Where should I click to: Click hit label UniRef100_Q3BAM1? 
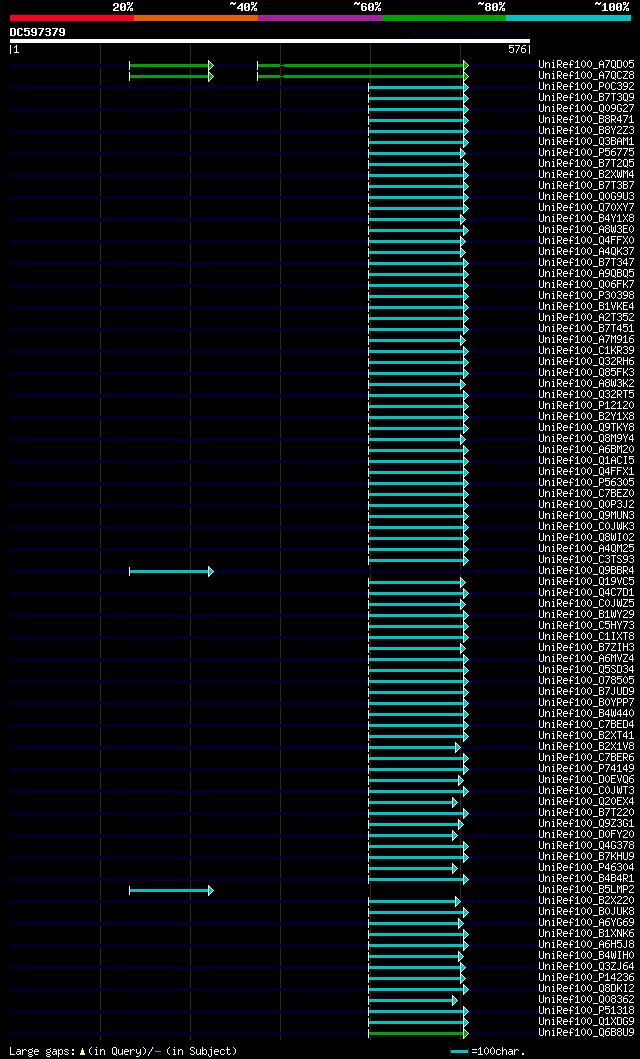tap(586, 141)
